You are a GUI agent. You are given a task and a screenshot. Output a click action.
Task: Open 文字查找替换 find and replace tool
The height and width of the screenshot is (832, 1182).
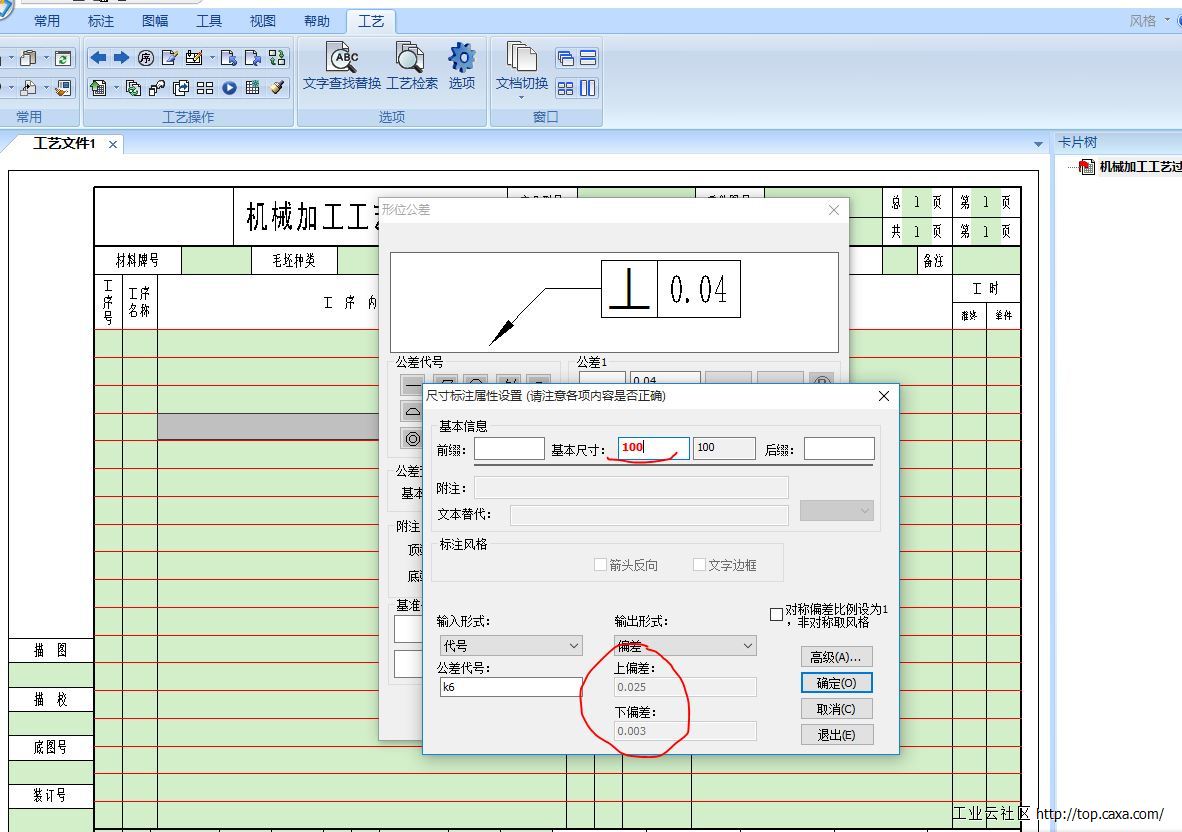(342, 67)
